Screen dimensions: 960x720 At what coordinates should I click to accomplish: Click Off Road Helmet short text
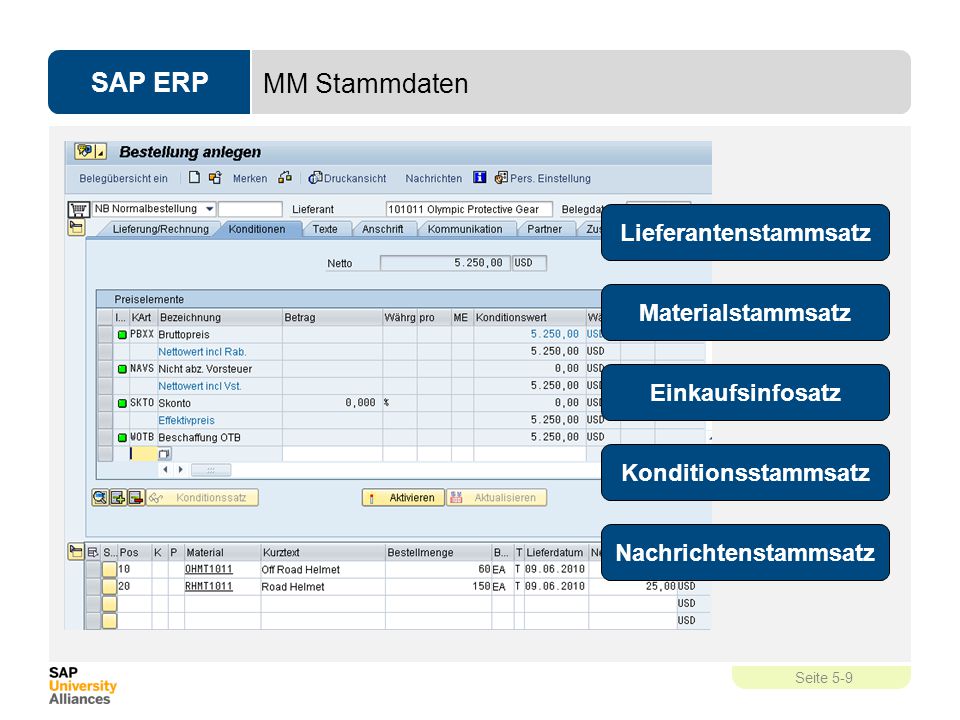pyautogui.click(x=301, y=570)
